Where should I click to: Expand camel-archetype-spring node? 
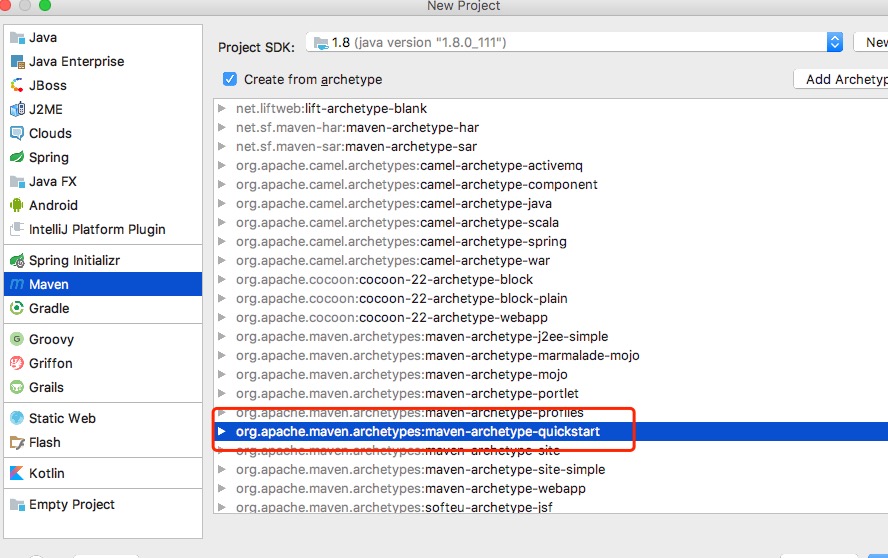(x=222, y=241)
